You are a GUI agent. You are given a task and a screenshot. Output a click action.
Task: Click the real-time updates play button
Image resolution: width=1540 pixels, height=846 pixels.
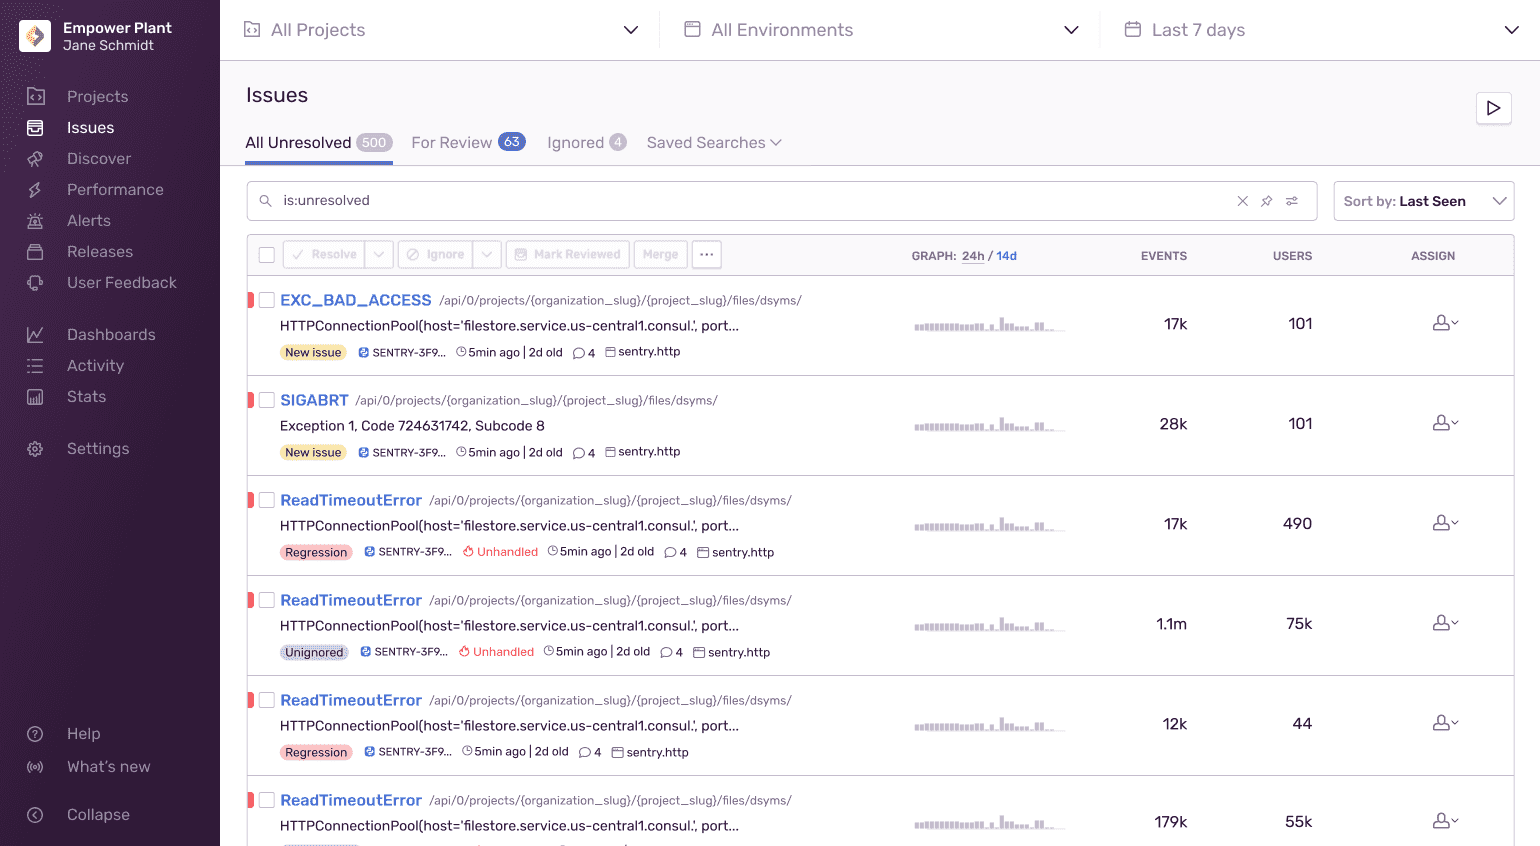tap(1493, 108)
